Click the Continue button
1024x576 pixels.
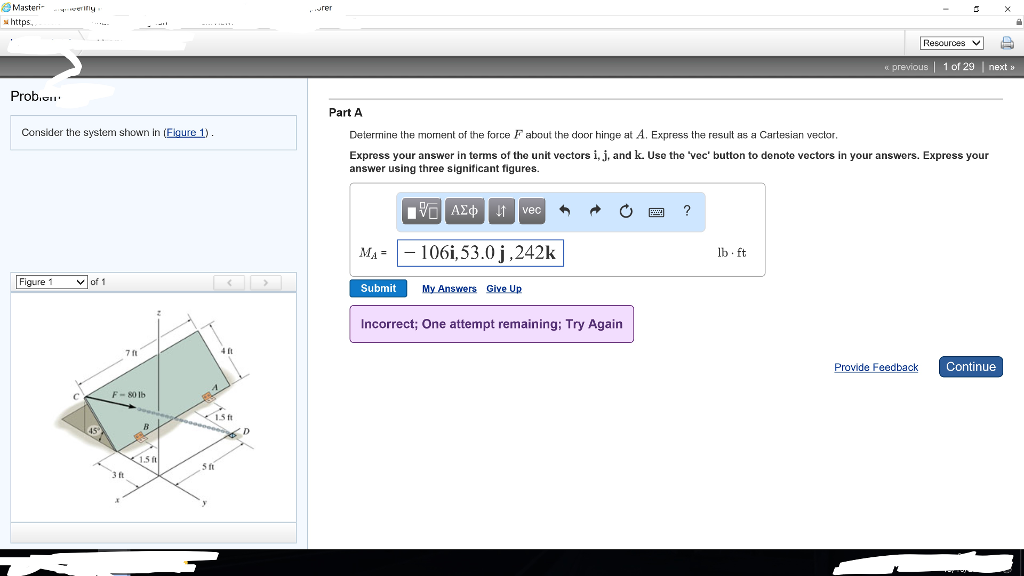(970, 366)
